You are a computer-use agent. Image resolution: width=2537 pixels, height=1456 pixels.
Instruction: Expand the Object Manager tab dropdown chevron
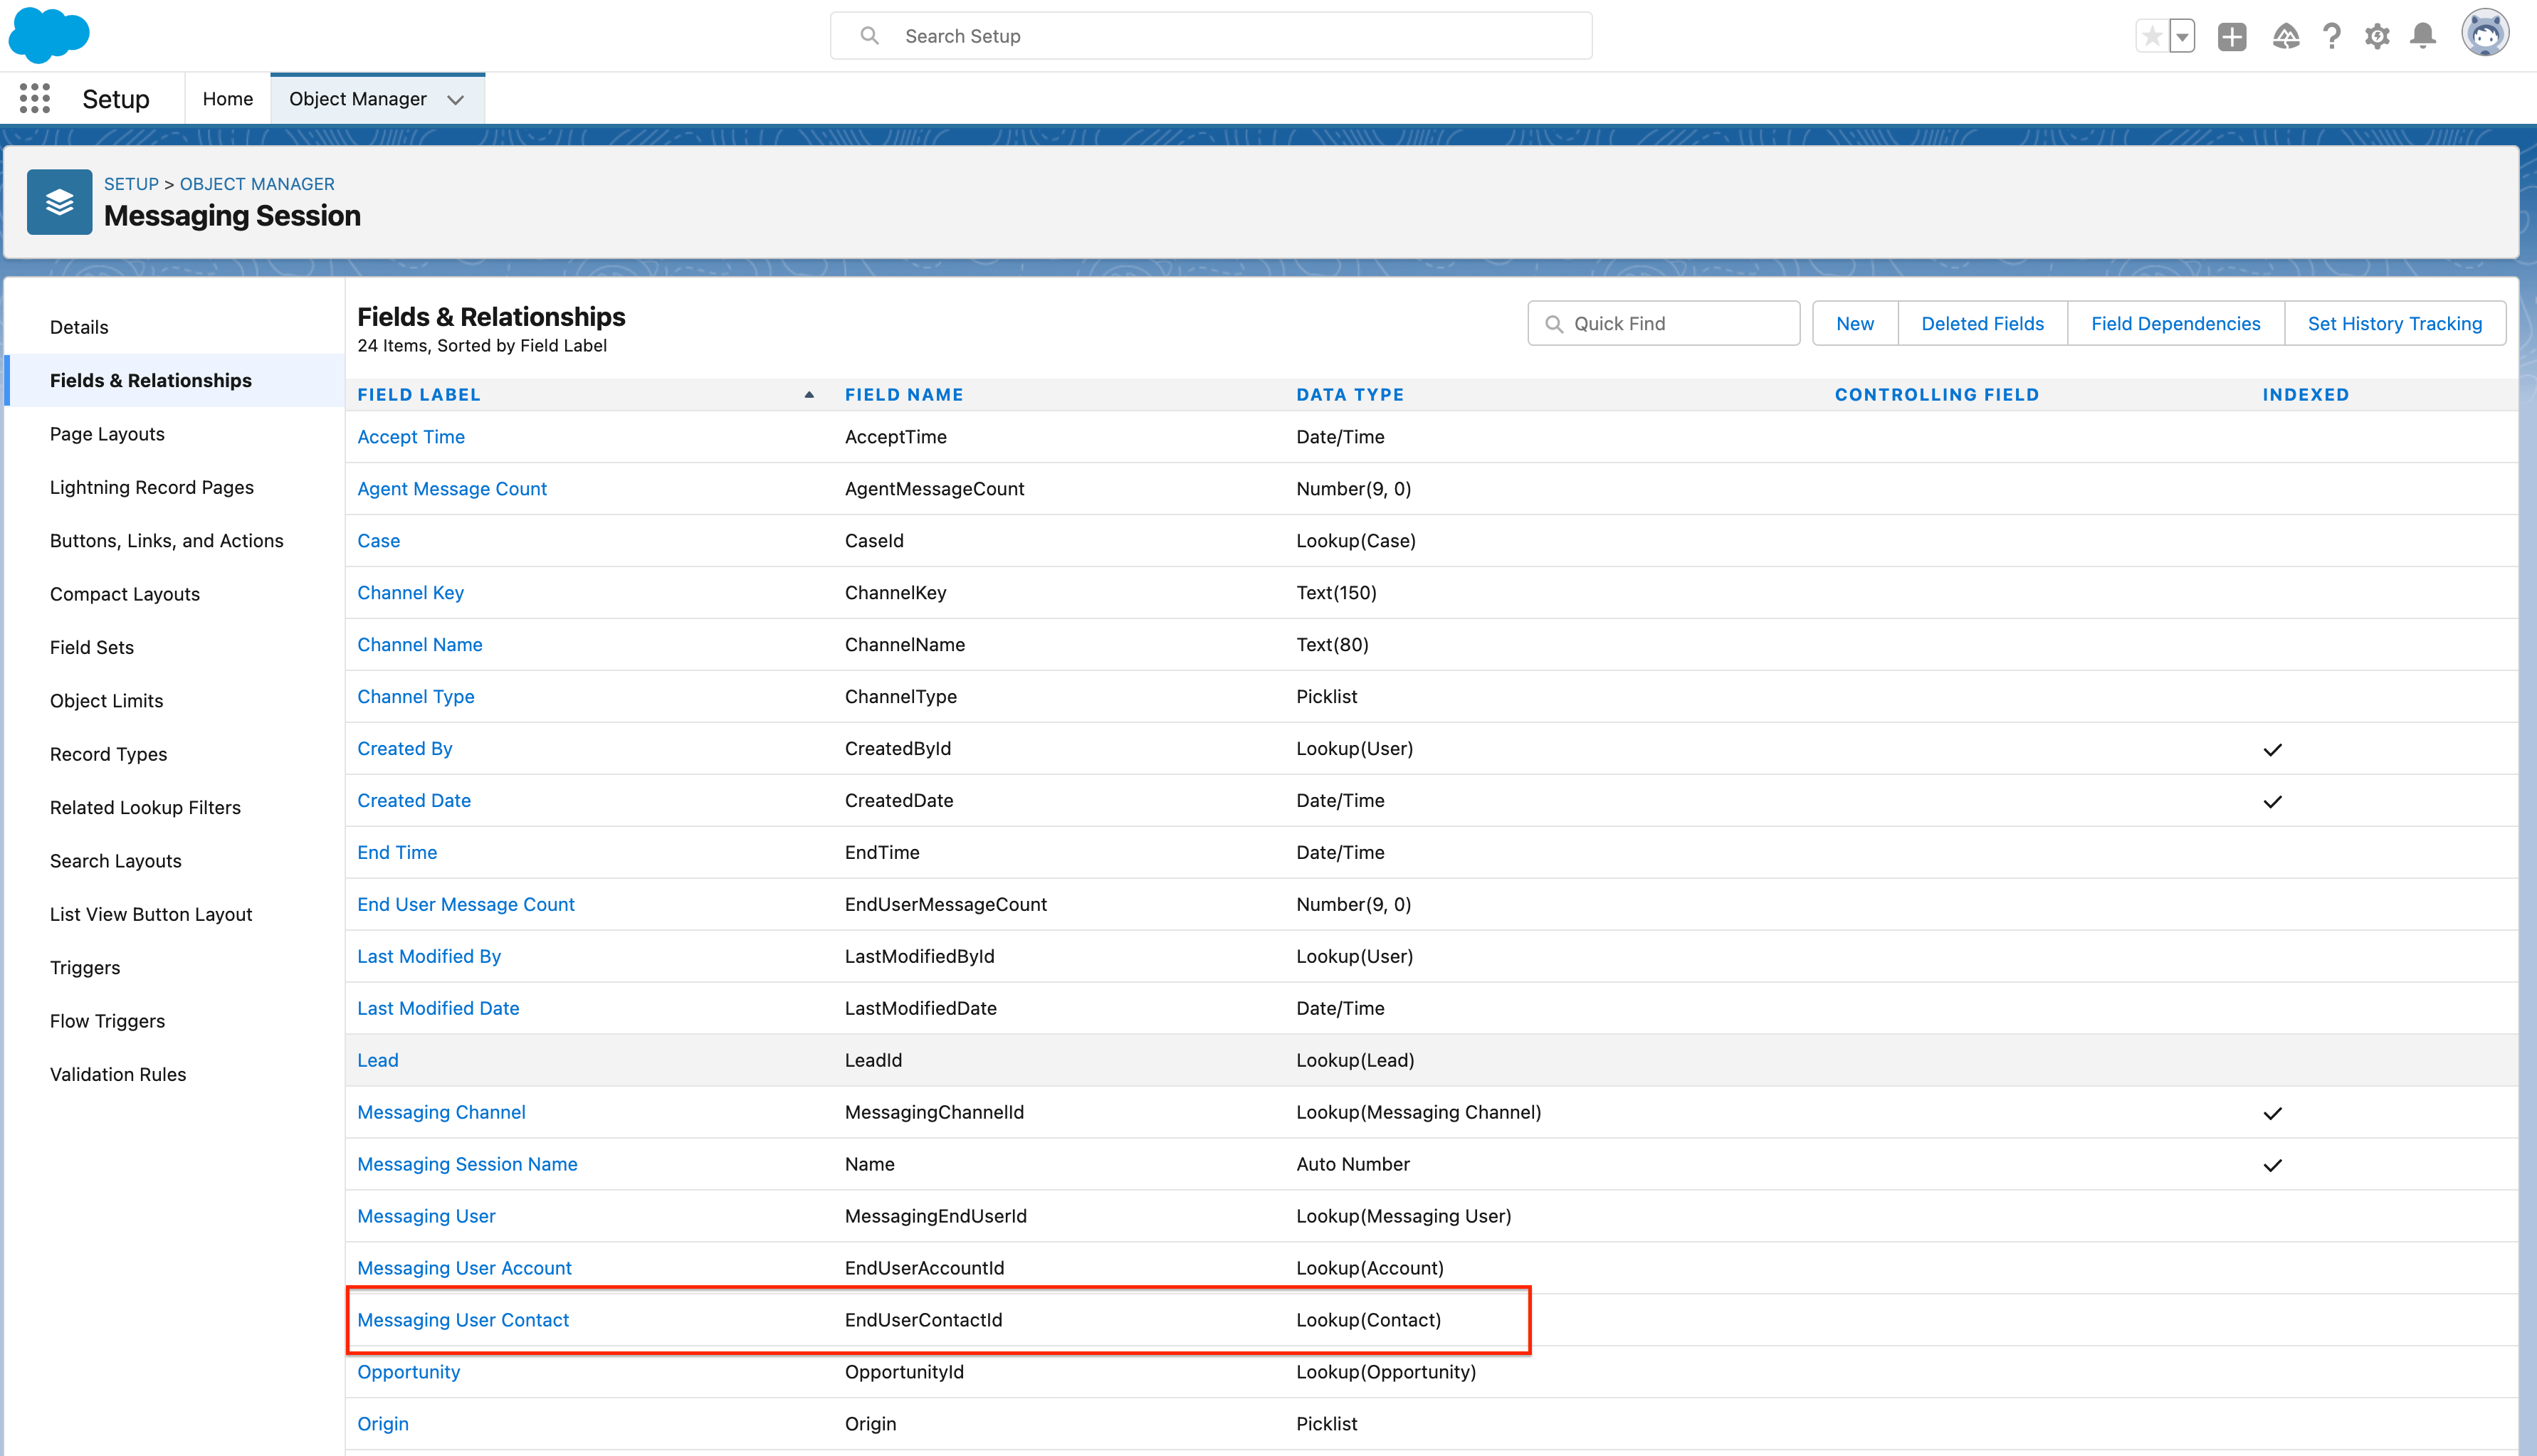456,99
